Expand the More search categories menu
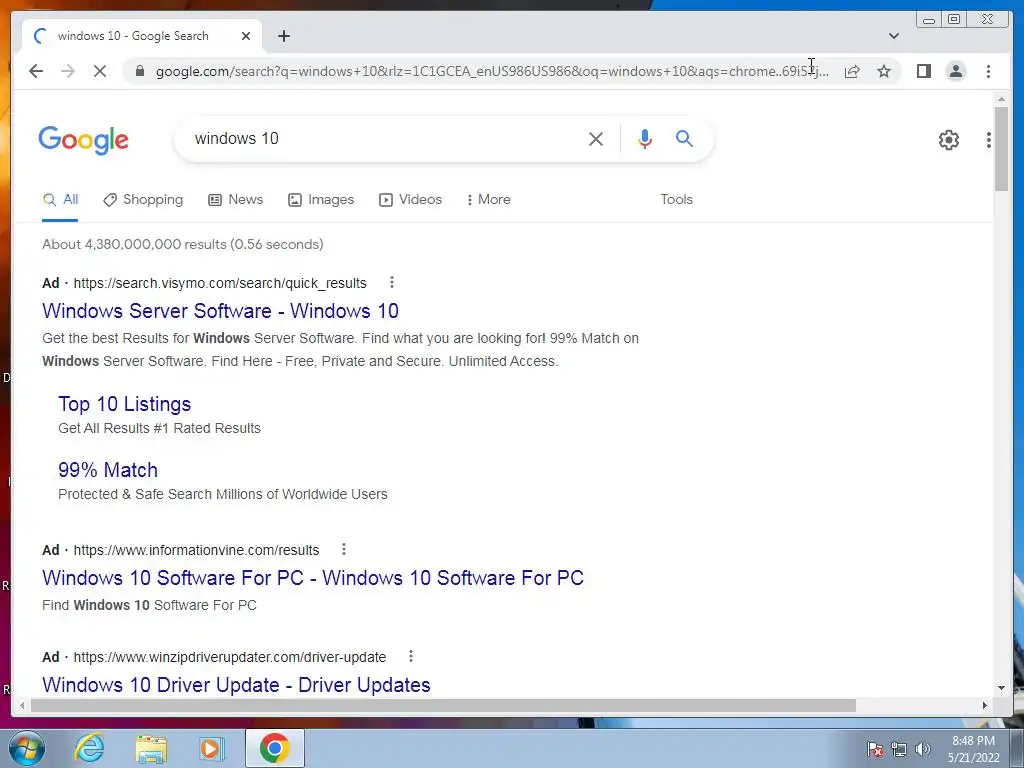Image resolution: width=1024 pixels, height=768 pixels. click(488, 200)
